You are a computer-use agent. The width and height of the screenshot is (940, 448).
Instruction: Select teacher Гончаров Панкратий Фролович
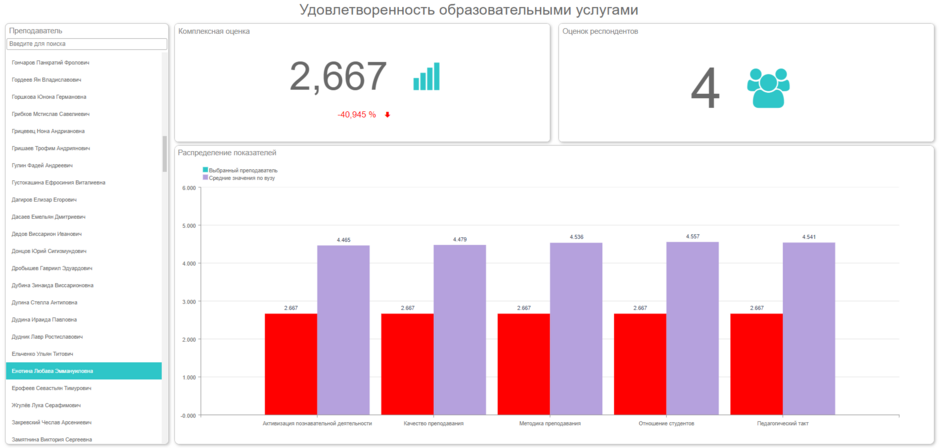point(48,62)
